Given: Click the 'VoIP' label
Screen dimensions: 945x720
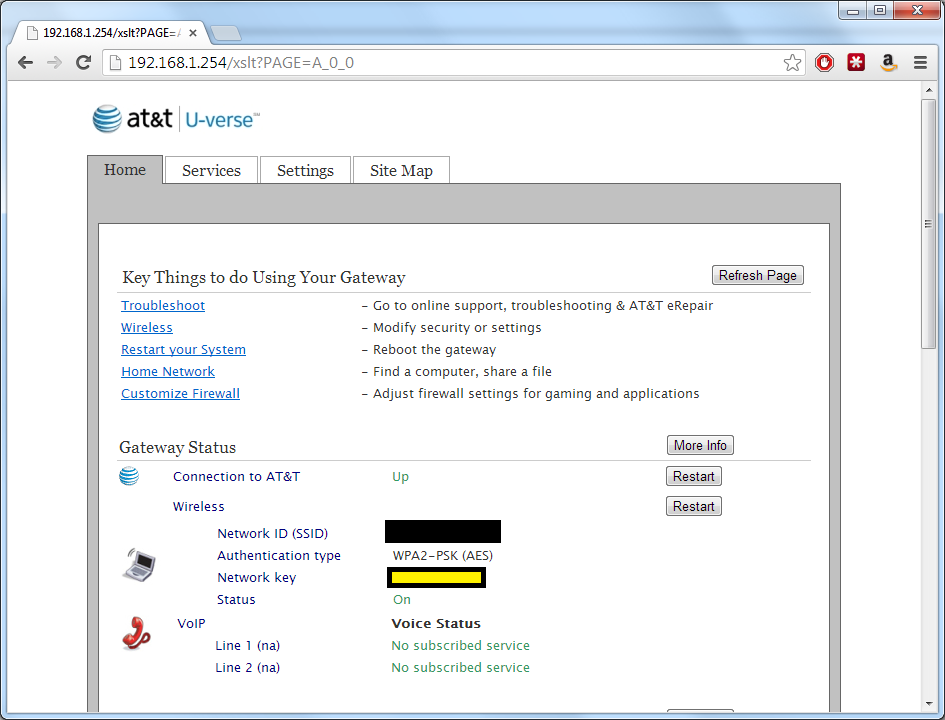Looking at the screenshot, I should (x=191, y=624).
